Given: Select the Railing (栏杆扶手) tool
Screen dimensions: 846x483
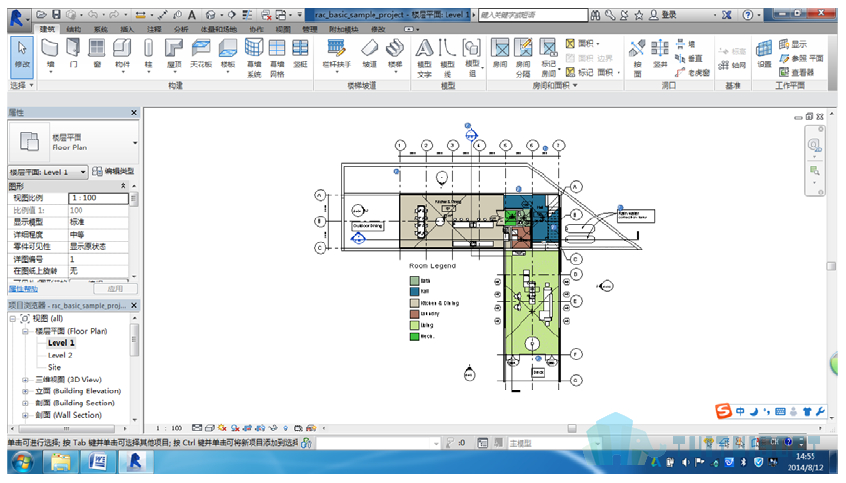Looking at the screenshot, I should click(x=337, y=55).
